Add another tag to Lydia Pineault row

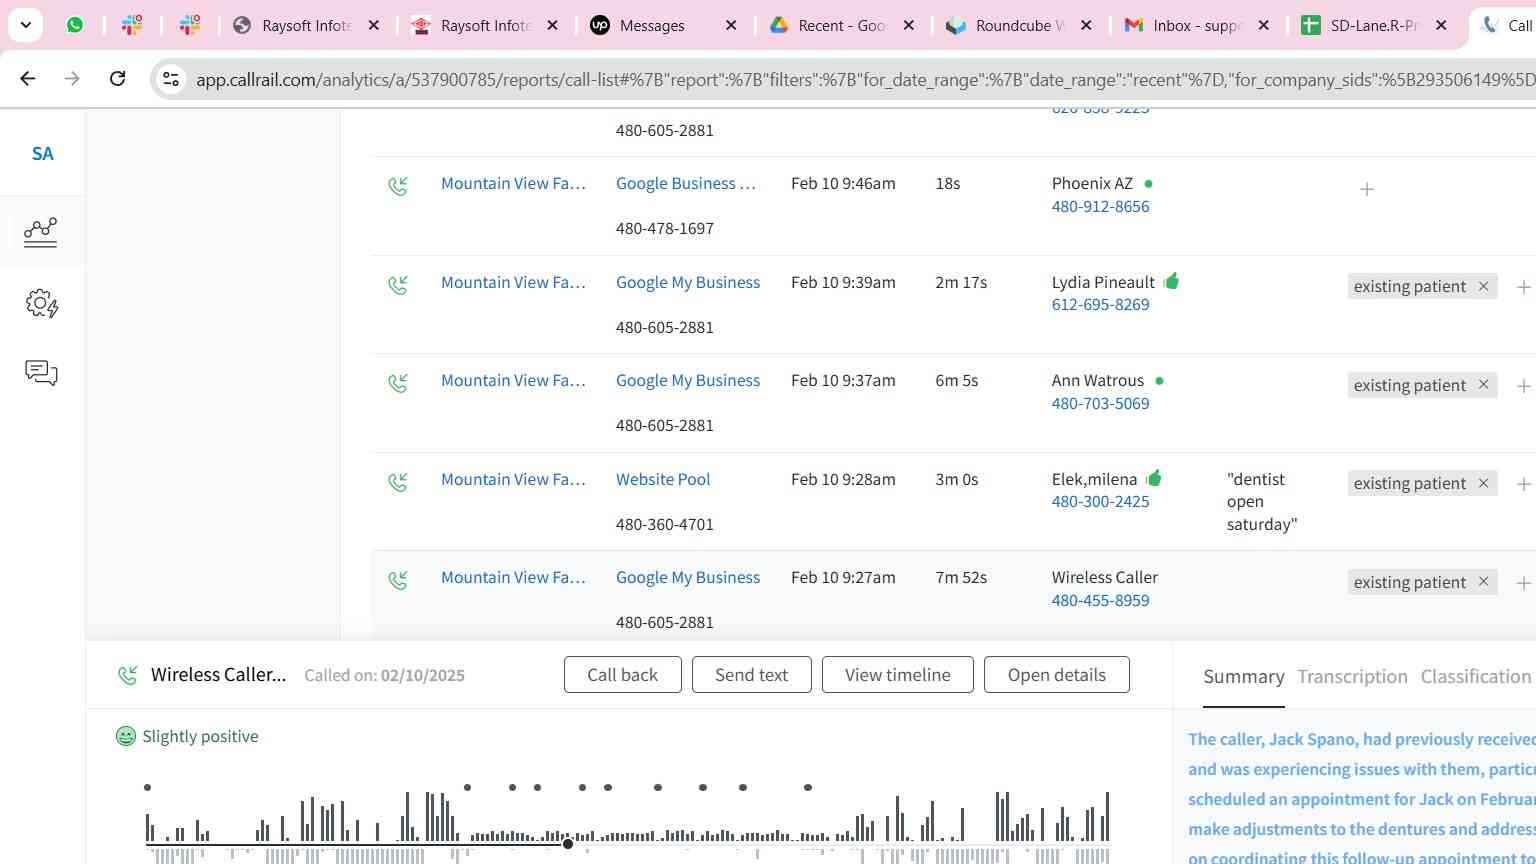tap(1523, 287)
